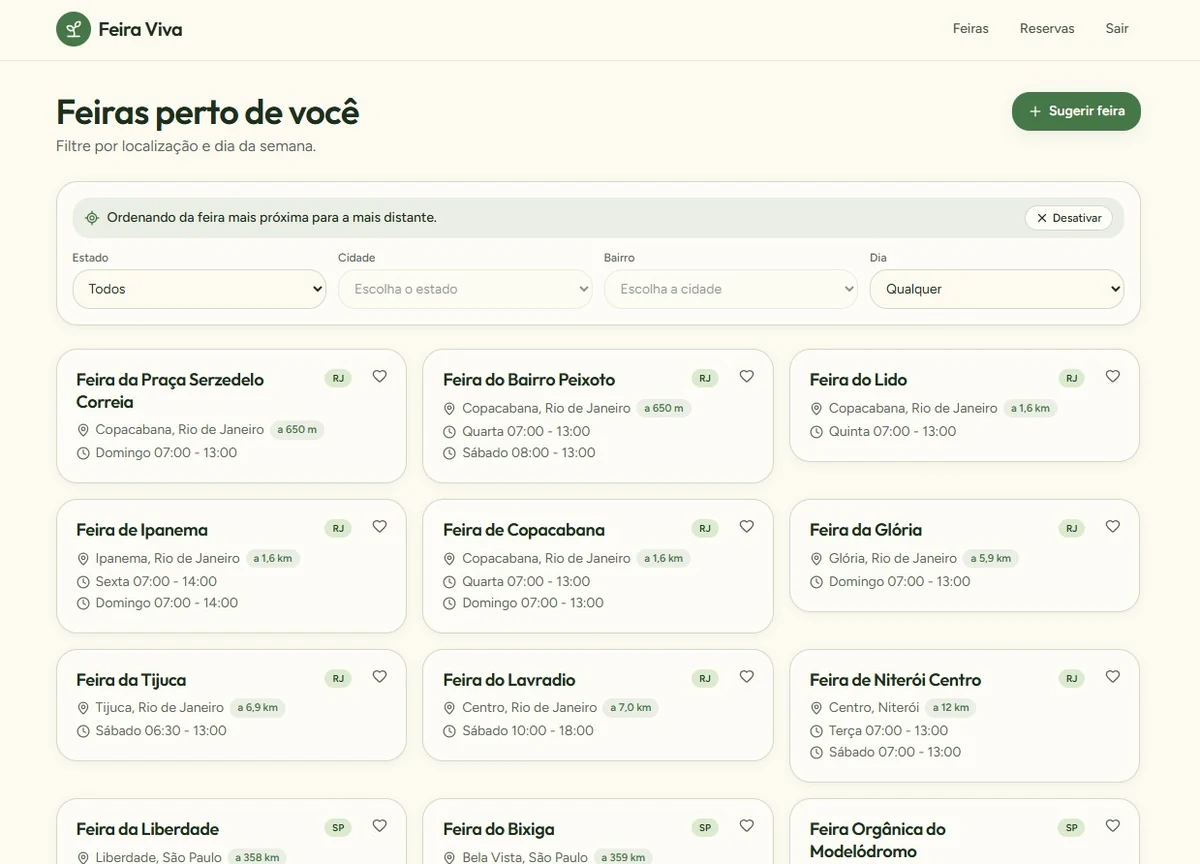Viewport: 1200px width, 864px height.
Task: Open Feira do Bairro Peixoto title
Action: tap(529, 380)
